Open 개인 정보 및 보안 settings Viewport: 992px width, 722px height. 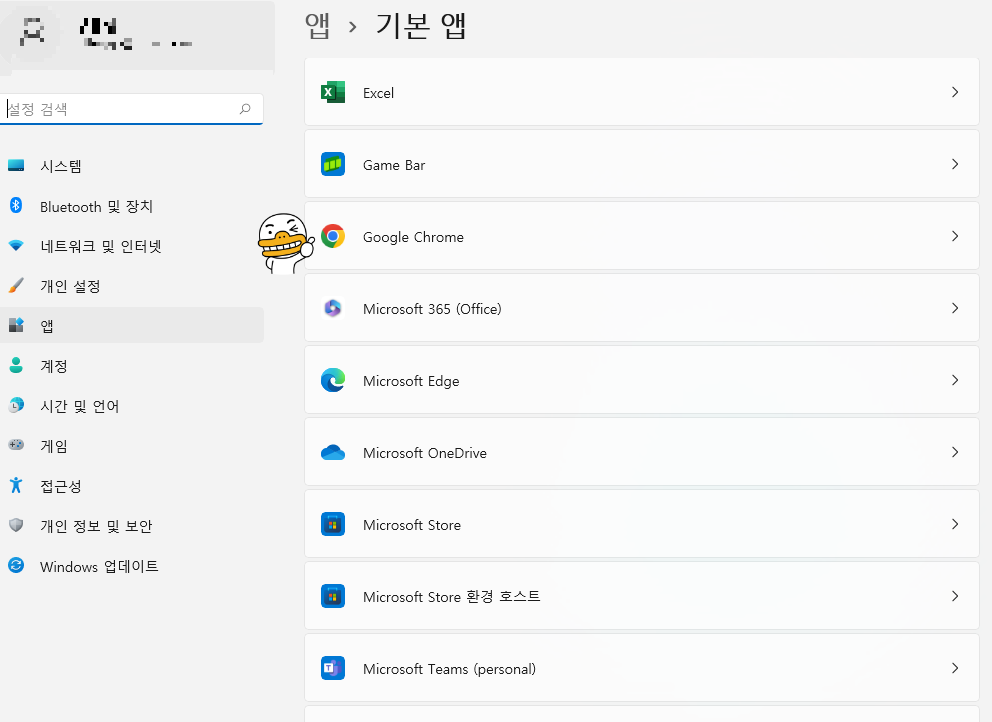(x=132, y=525)
